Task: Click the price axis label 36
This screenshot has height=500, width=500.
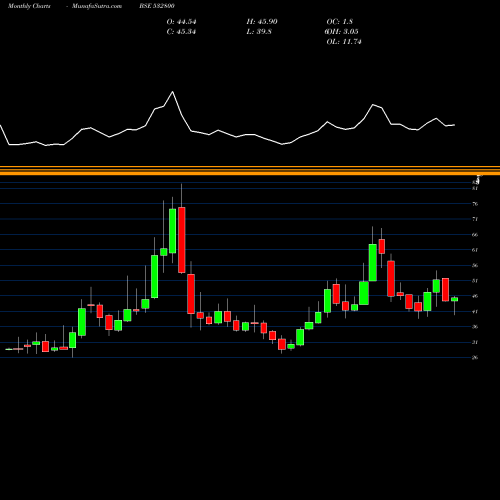Action: (475, 327)
